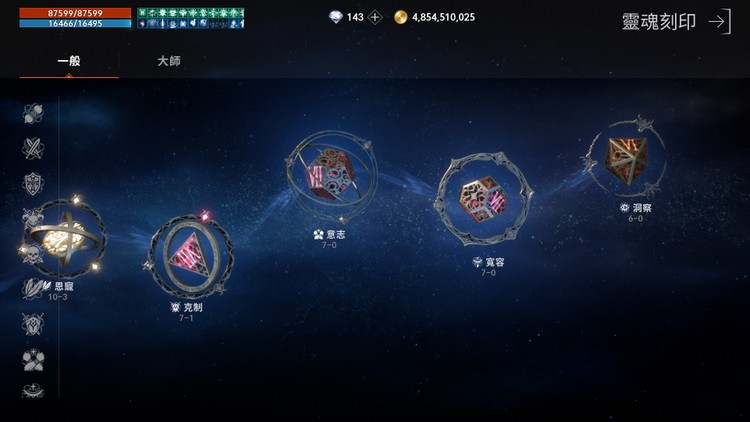Viewport: 750px width, 422px height.
Task: Open the green buff status icons row
Action: pos(191,13)
